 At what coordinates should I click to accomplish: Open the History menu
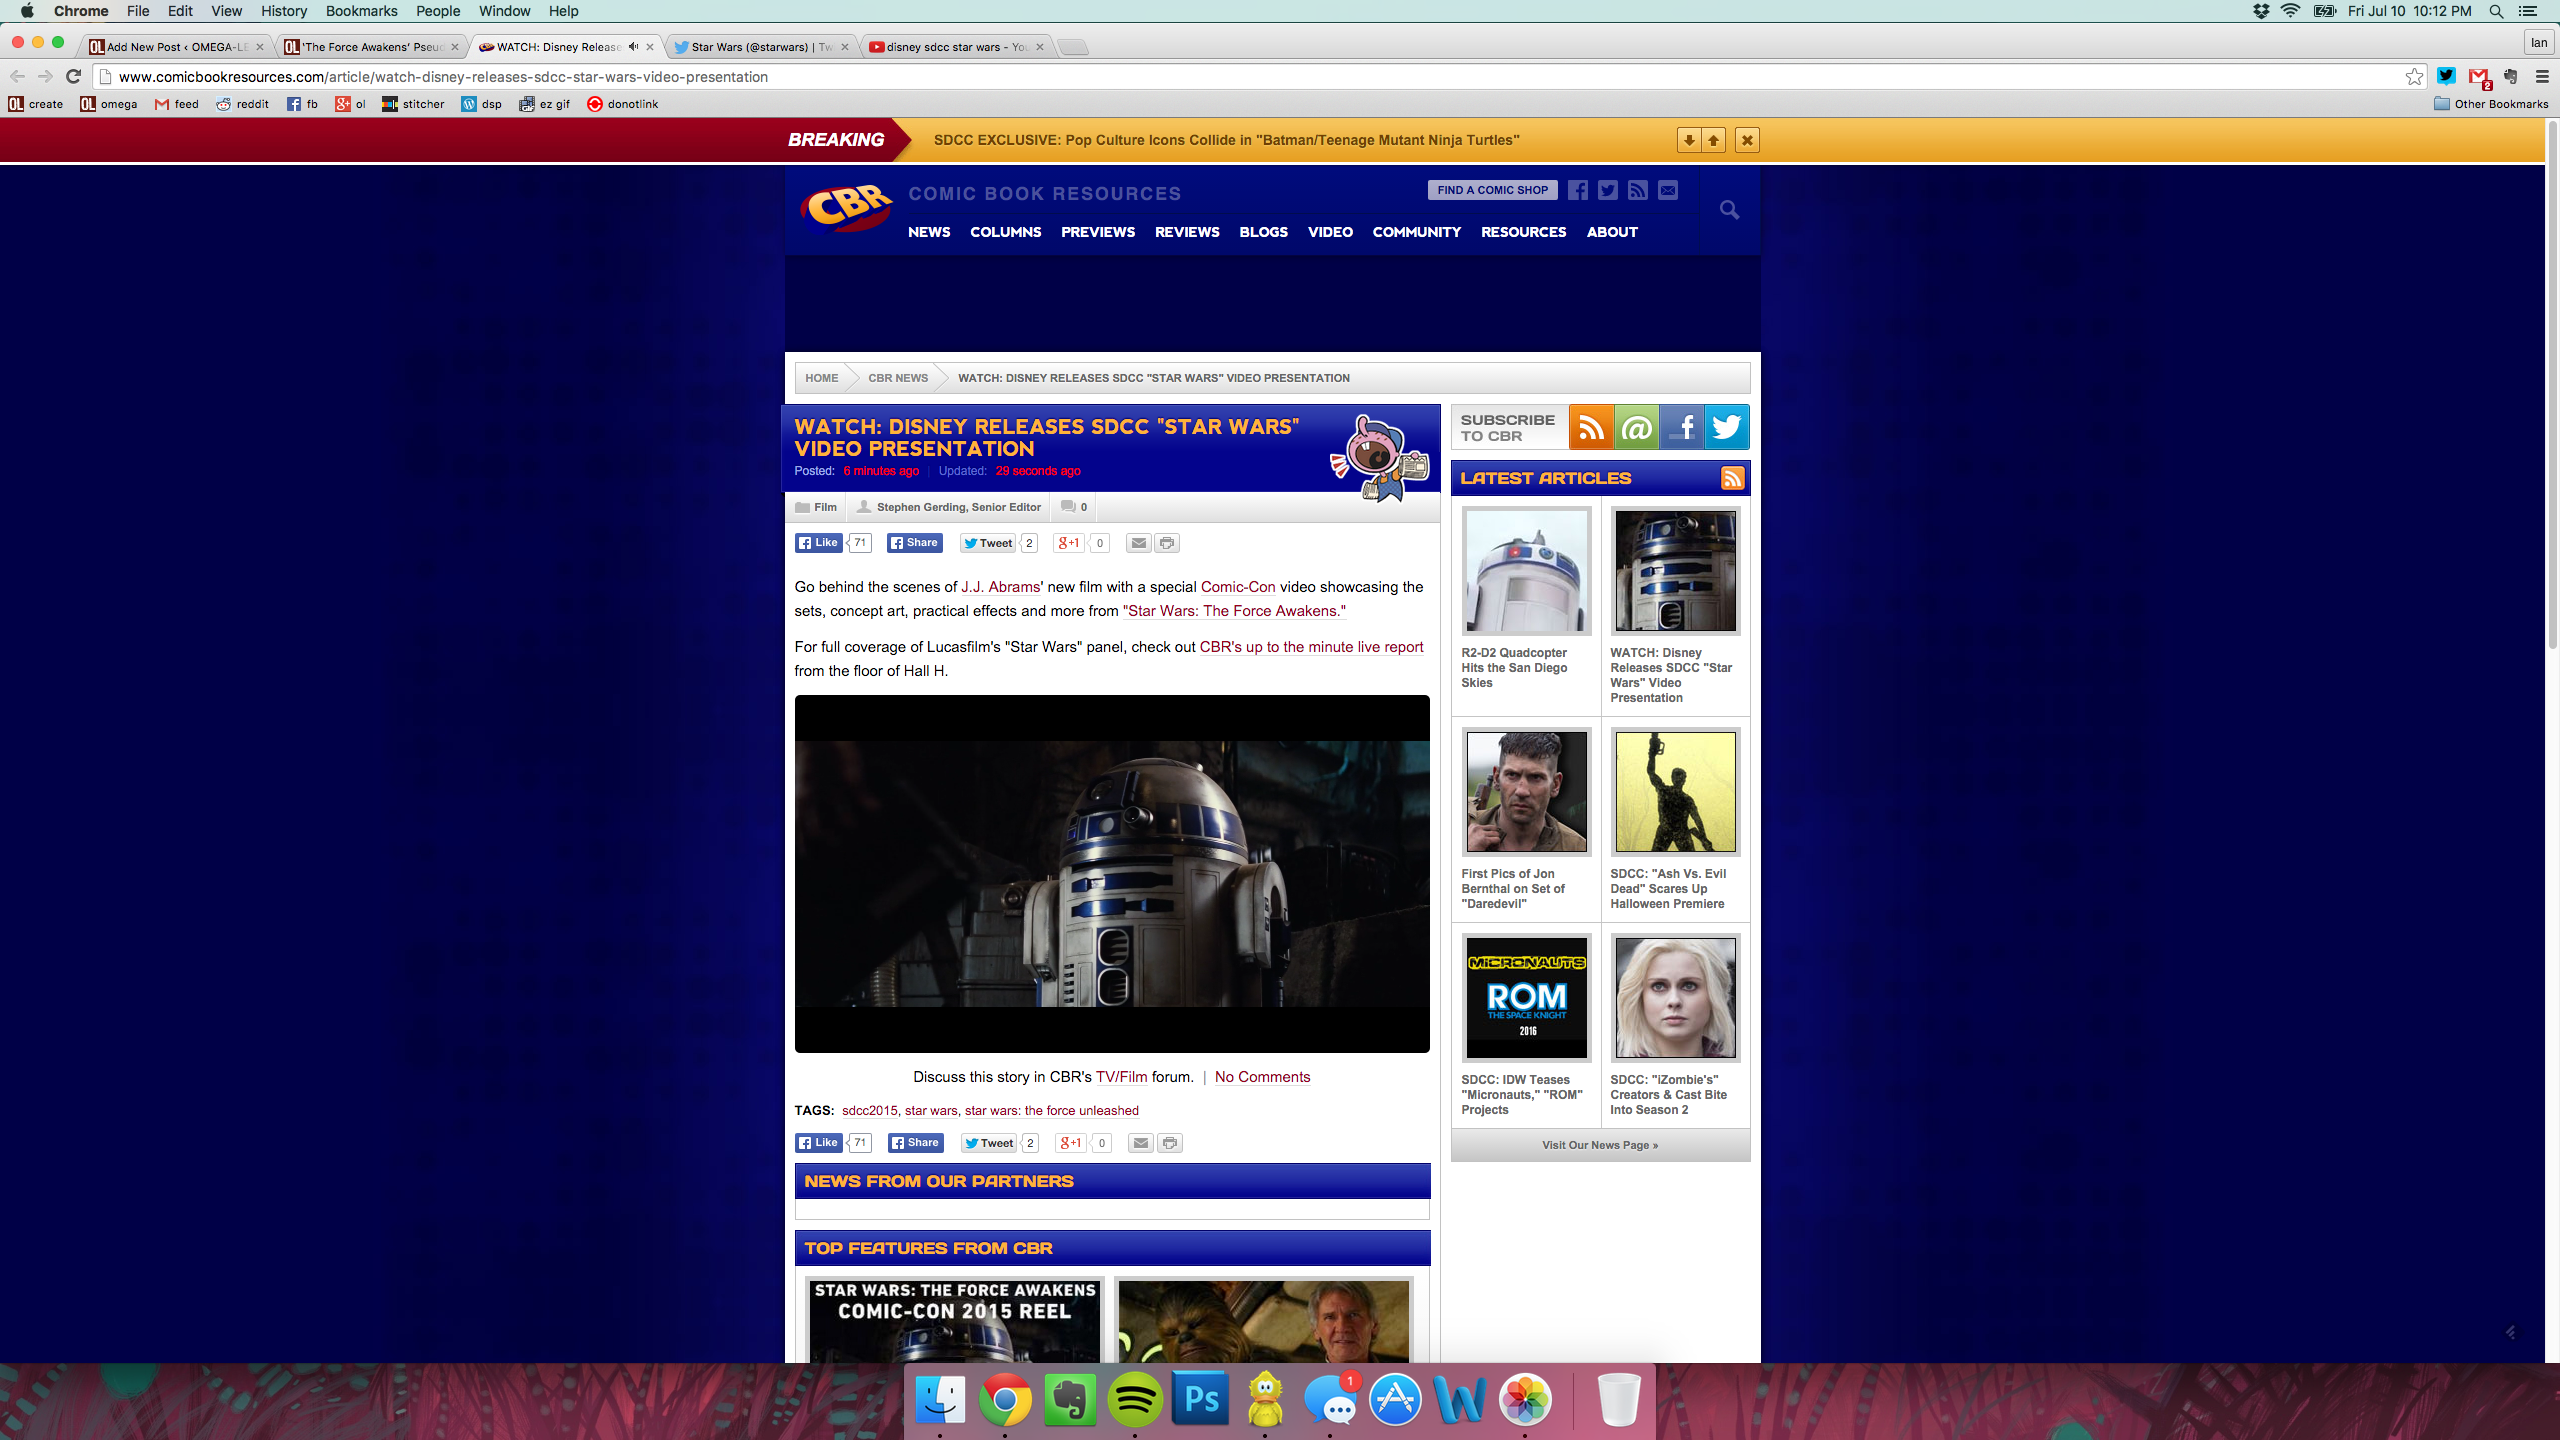click(284, 11)
